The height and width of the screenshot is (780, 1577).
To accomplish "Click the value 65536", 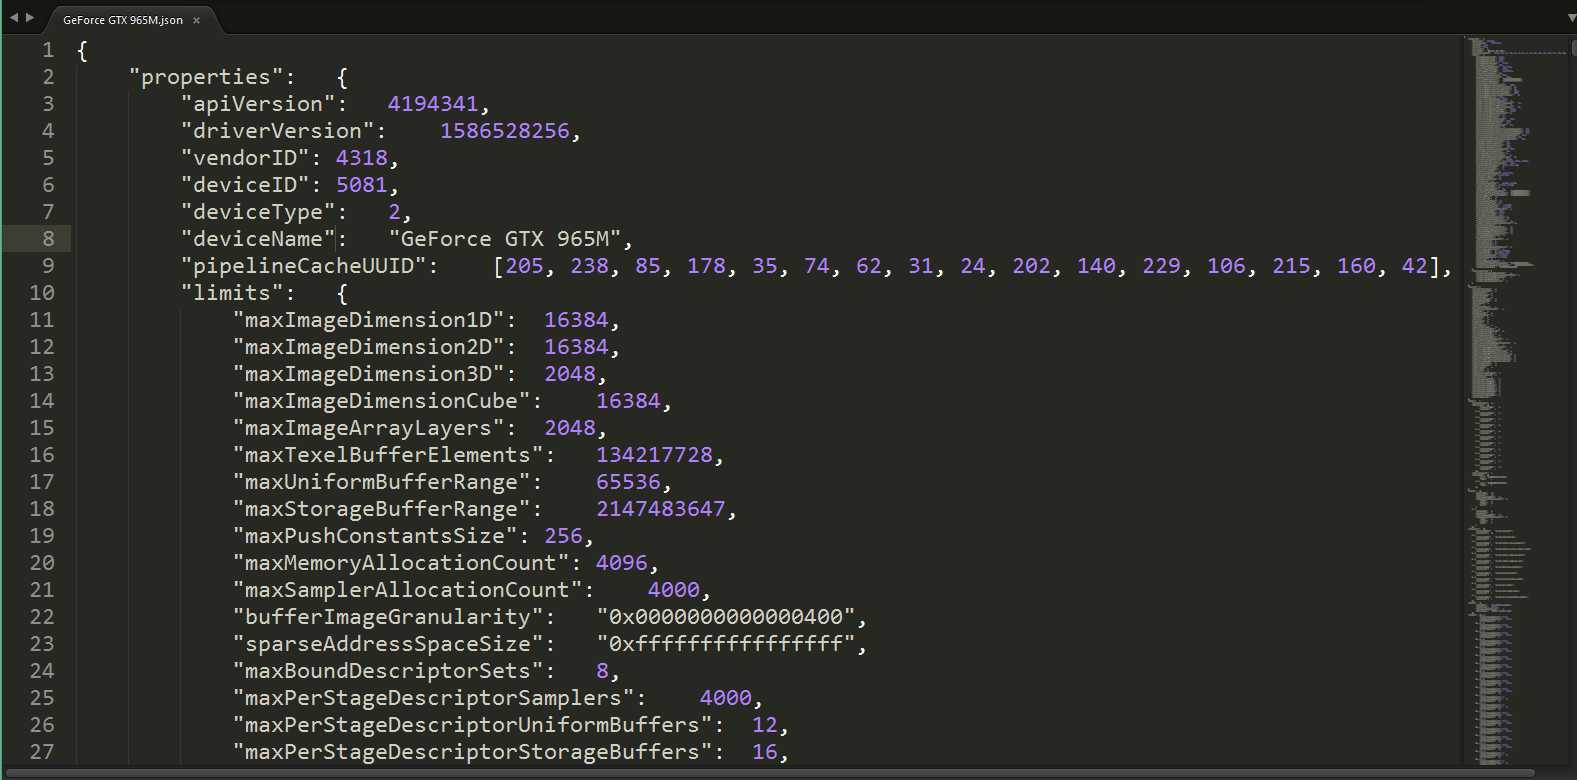I will pos(628,482).
